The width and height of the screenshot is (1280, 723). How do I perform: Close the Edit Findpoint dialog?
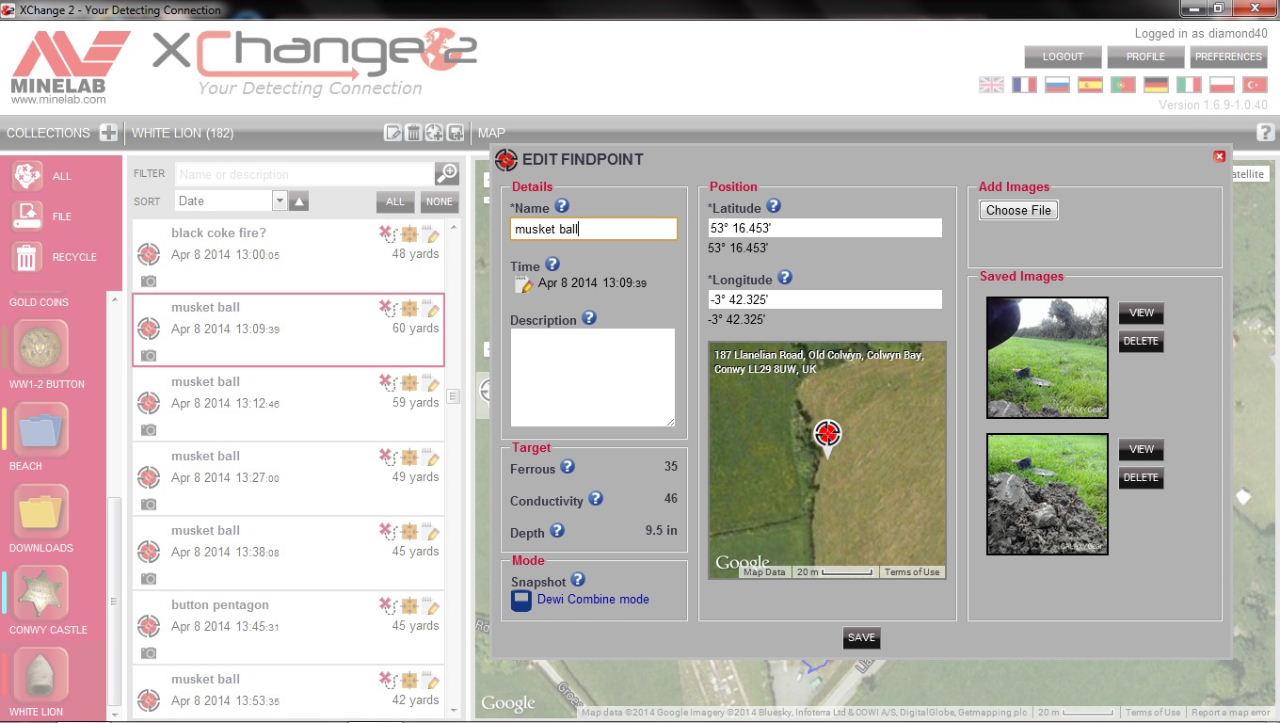(1219, 156)
